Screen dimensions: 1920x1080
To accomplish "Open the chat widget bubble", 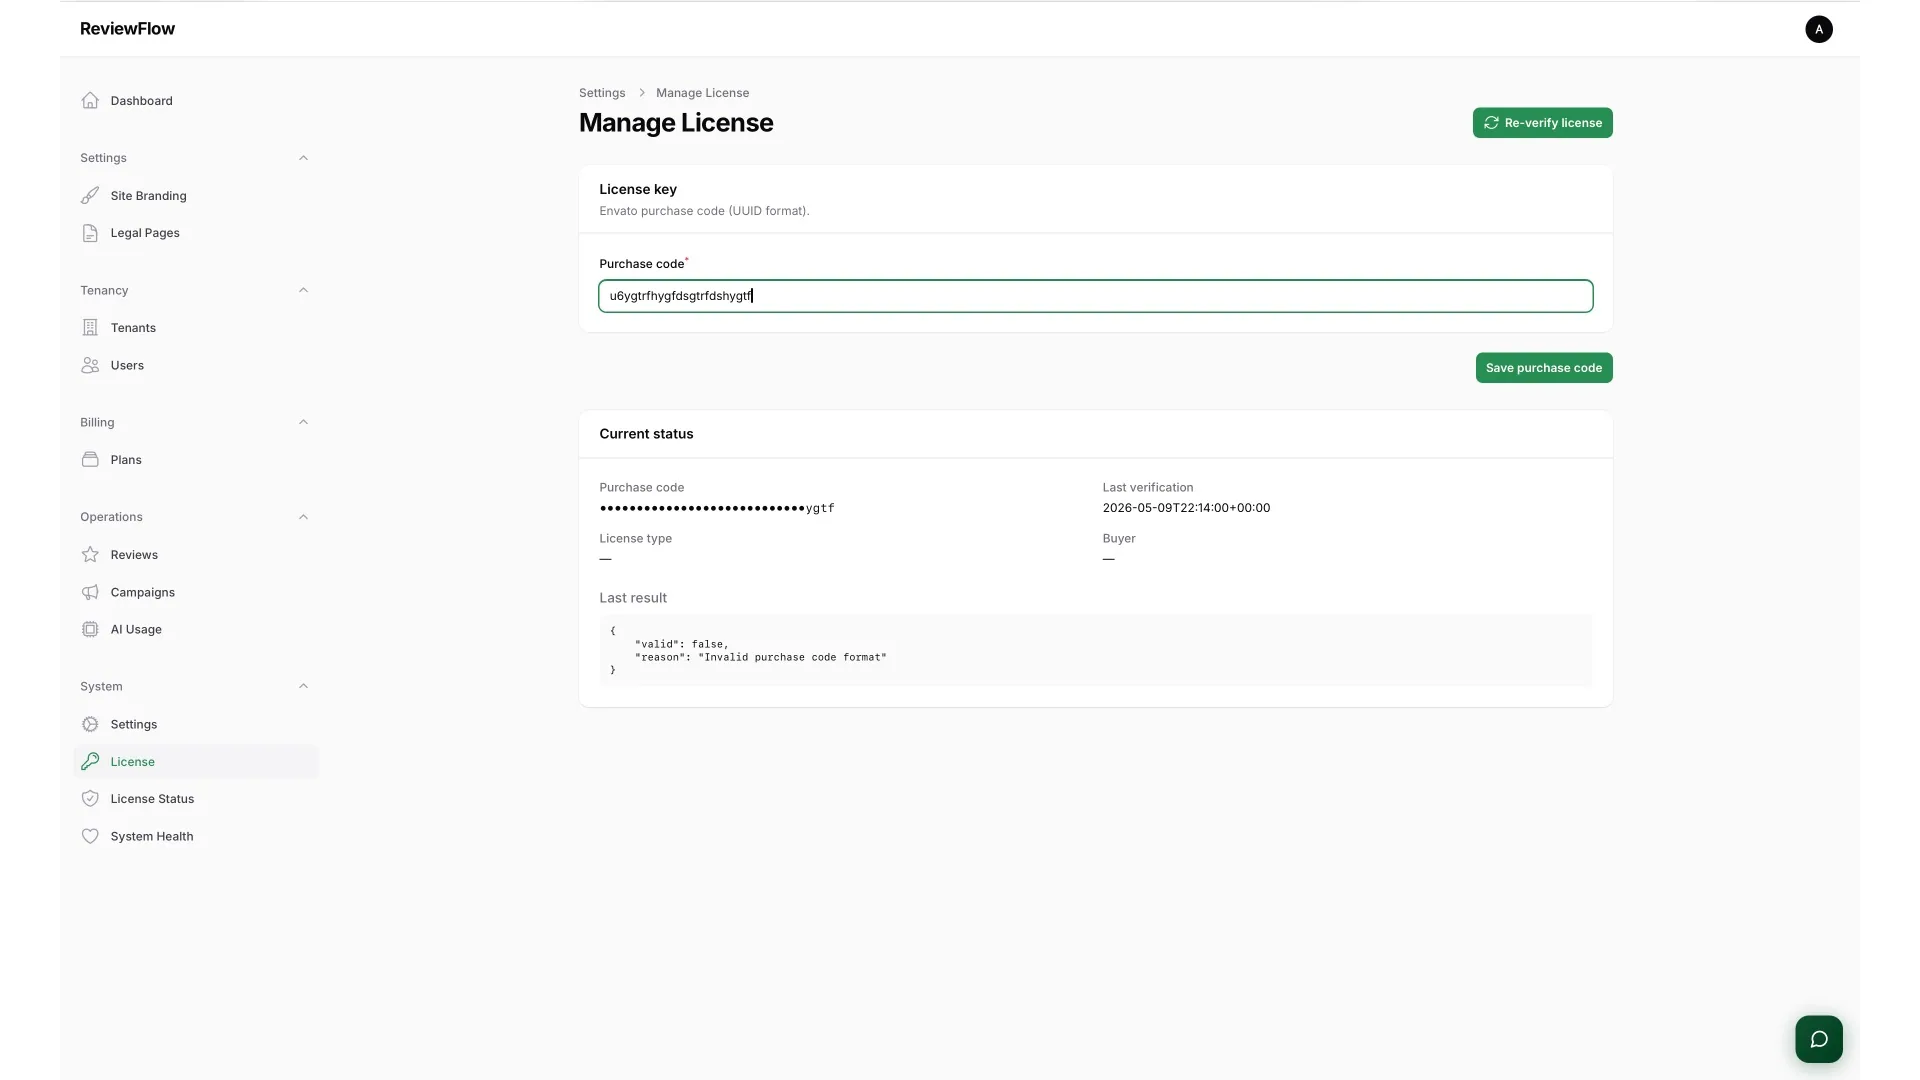I will 1818,1039.
